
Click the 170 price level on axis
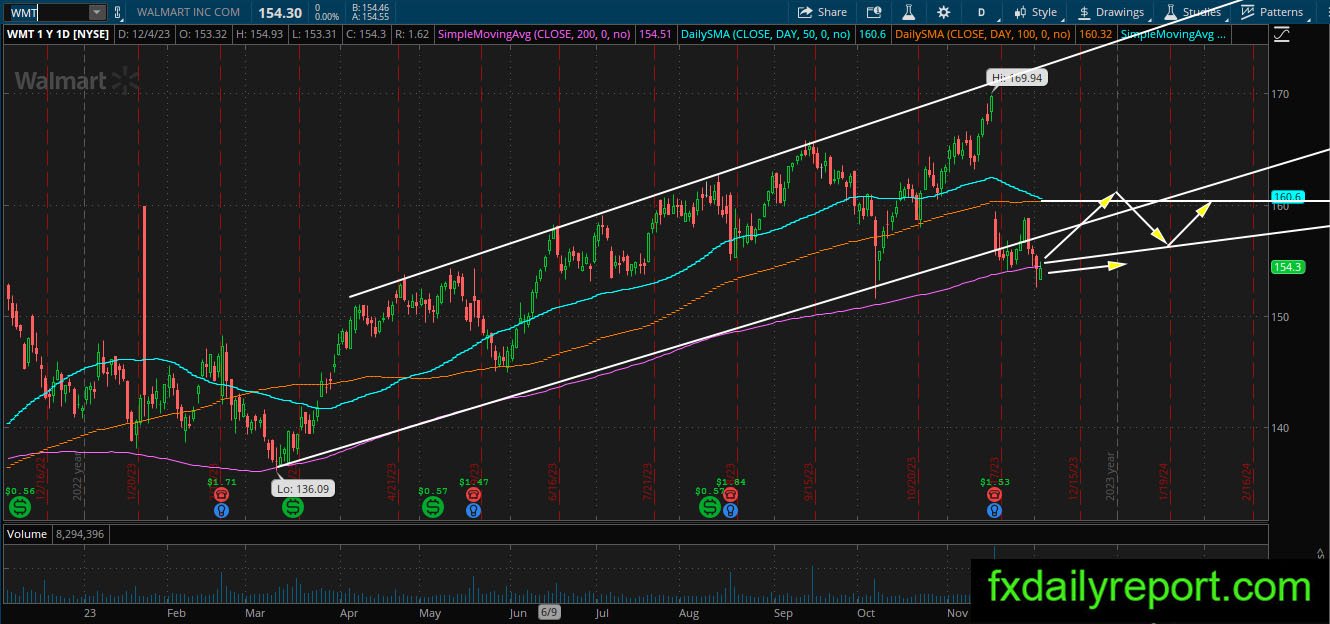(x=1279, y=94)
